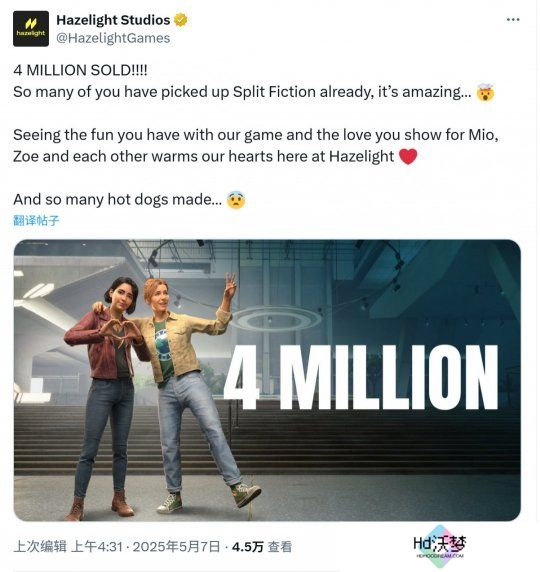540x572 pixels.
Task: Click the 2025年5月7日 post date
Action: click(177, 546)
